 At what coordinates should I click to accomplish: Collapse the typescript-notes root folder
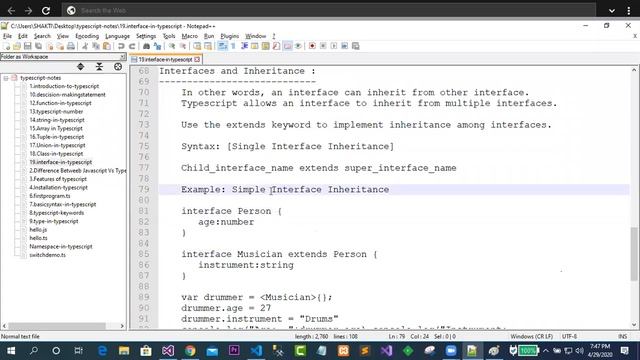6,78
